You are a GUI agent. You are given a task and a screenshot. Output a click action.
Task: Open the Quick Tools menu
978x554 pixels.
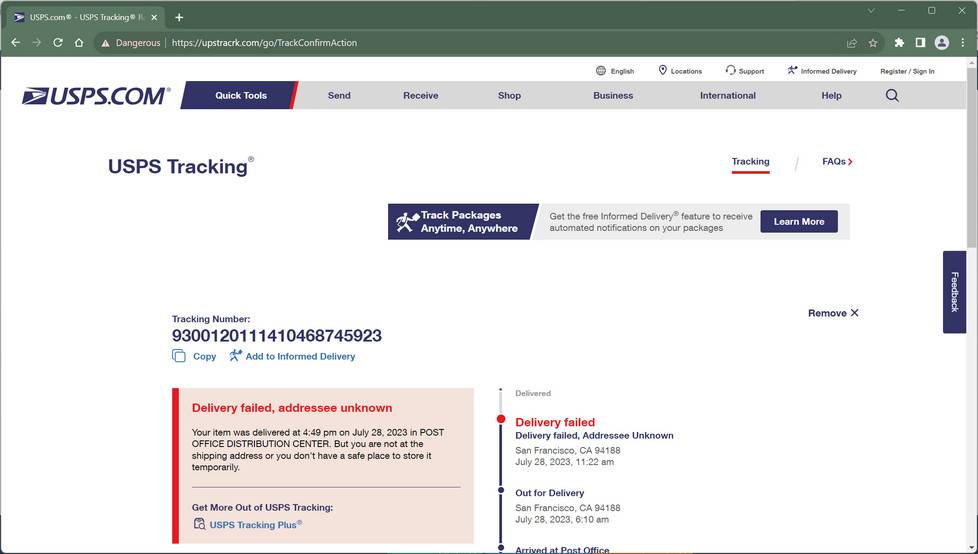point(241,95)
